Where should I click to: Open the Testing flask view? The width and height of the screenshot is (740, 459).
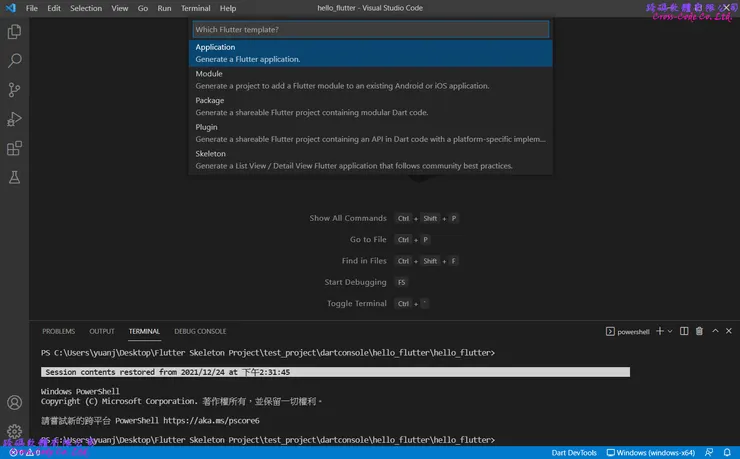[x=14, y=177]
